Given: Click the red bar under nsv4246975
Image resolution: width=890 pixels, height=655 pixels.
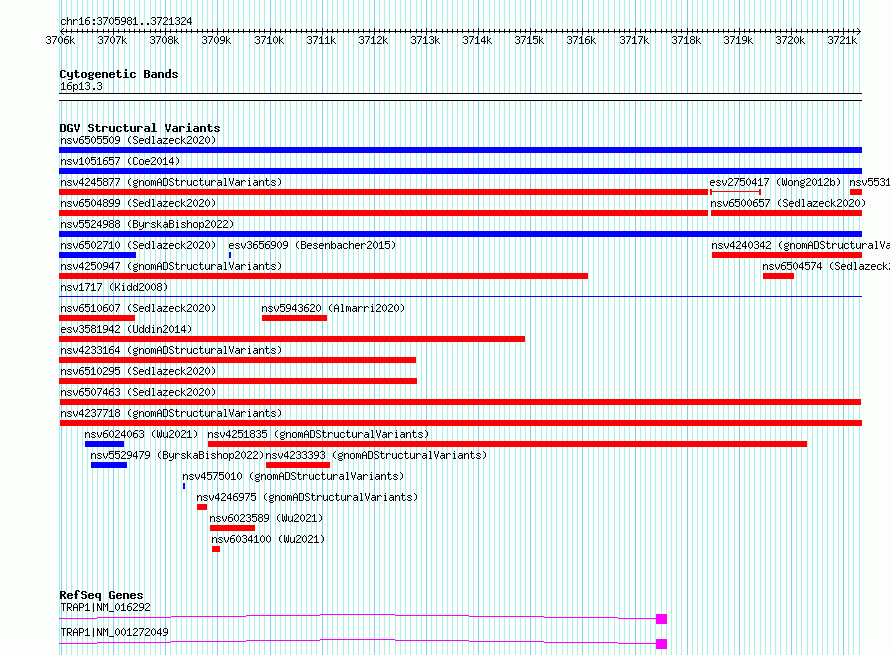Looking at the screenshot, I should click(x=202, y=507).
